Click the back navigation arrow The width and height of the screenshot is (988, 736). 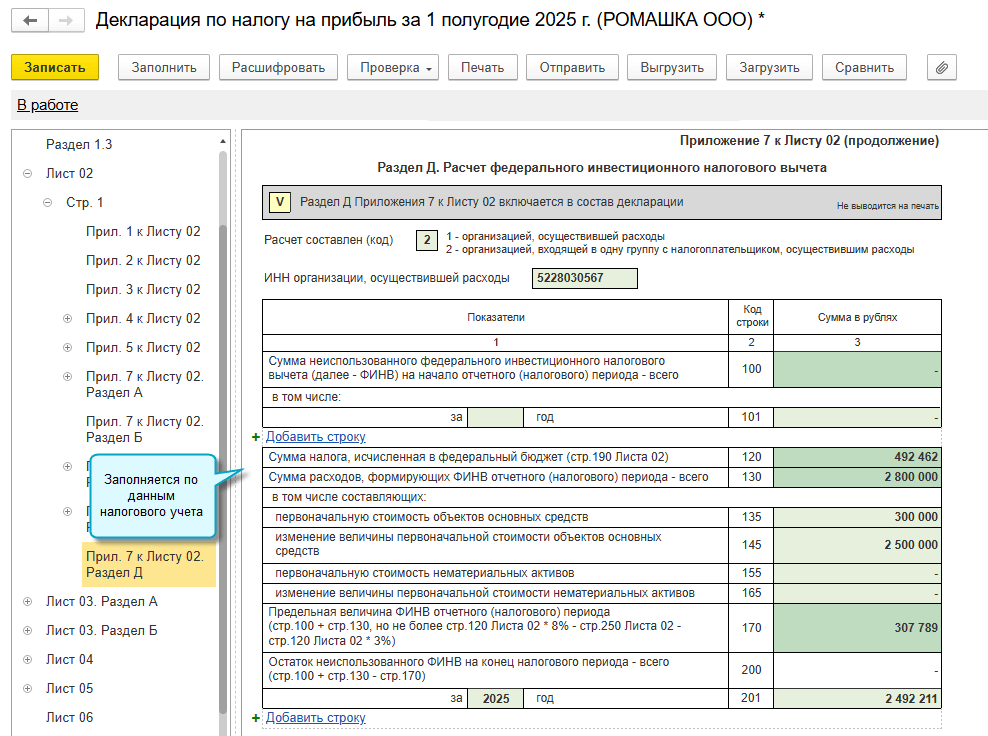(x=30, y=20)
